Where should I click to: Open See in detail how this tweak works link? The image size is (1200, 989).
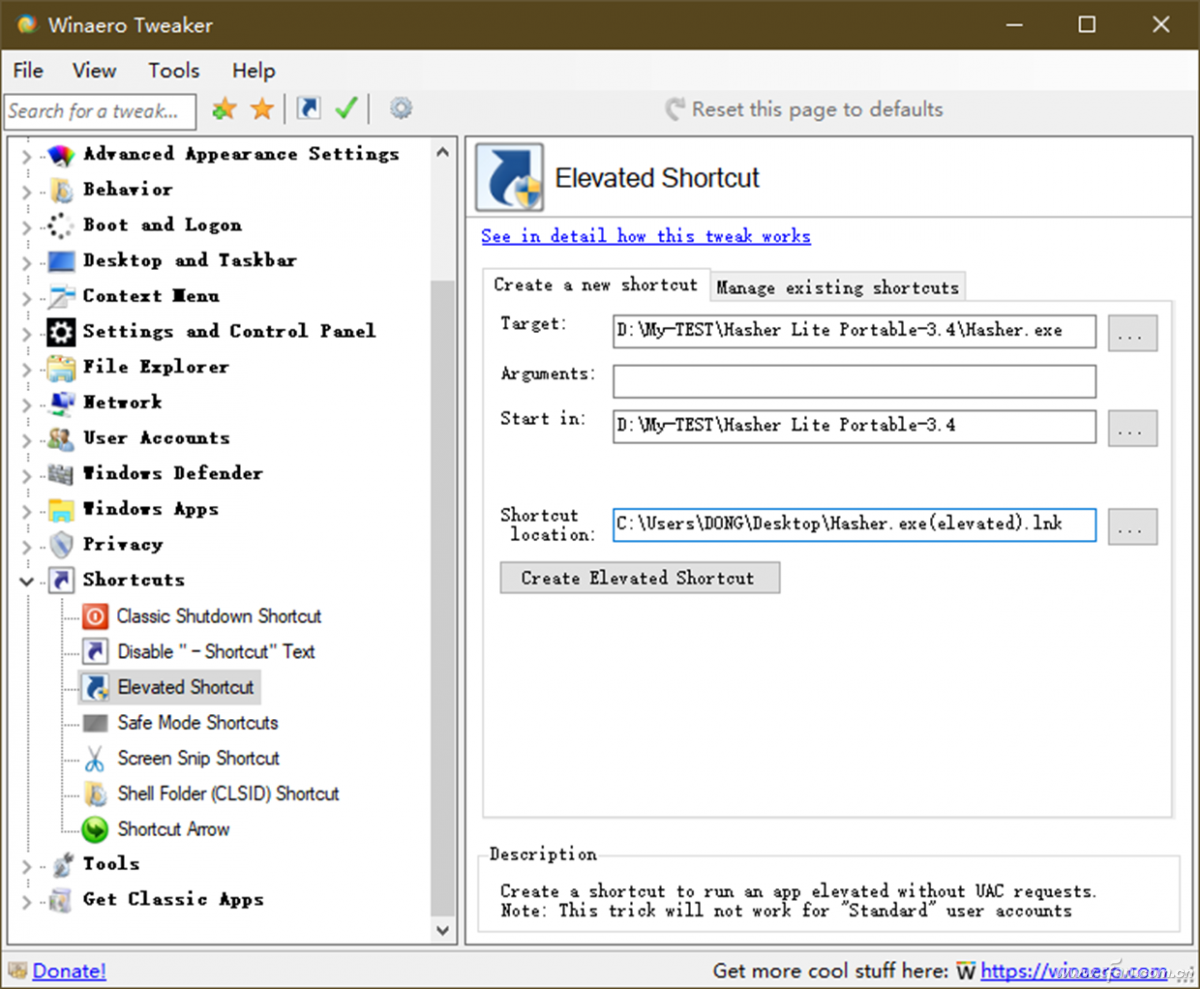pos(646,236)
